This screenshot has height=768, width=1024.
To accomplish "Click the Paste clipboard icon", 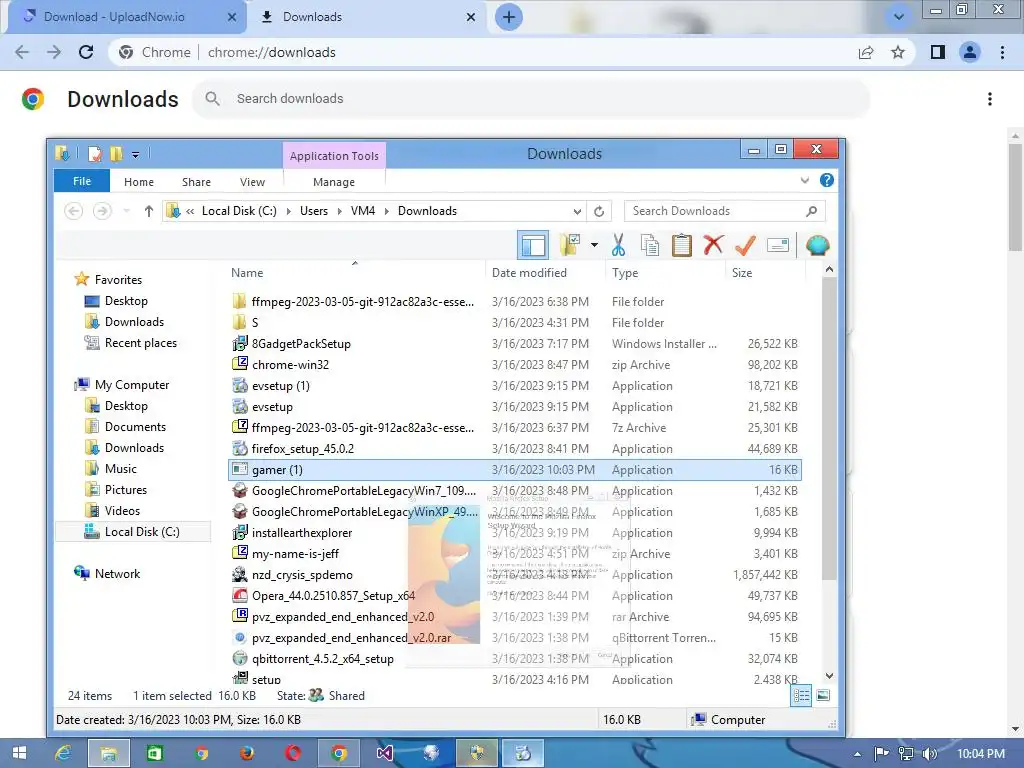I will pyautogui.click(x=681, y=245).
